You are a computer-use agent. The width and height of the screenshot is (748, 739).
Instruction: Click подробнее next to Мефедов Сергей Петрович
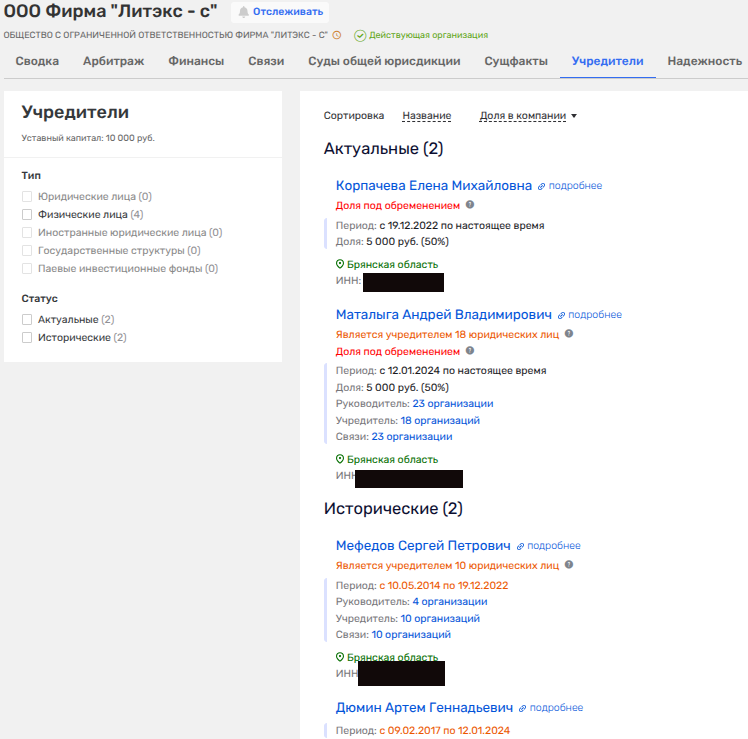(553, 546)
